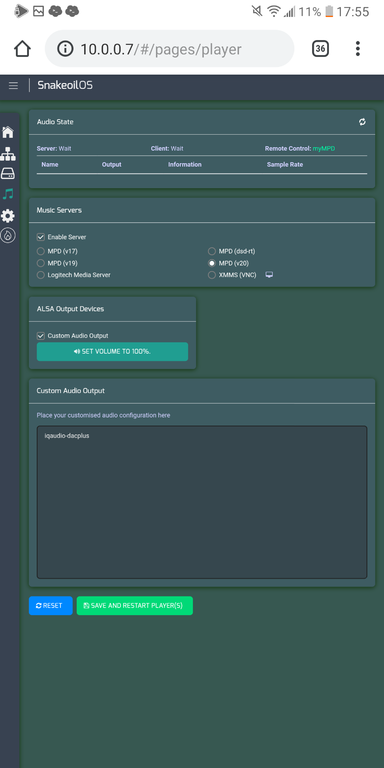Screen dimensions: 384x768
Task: Toggle the Enable Server checkbox
Action: pos(41,237)
